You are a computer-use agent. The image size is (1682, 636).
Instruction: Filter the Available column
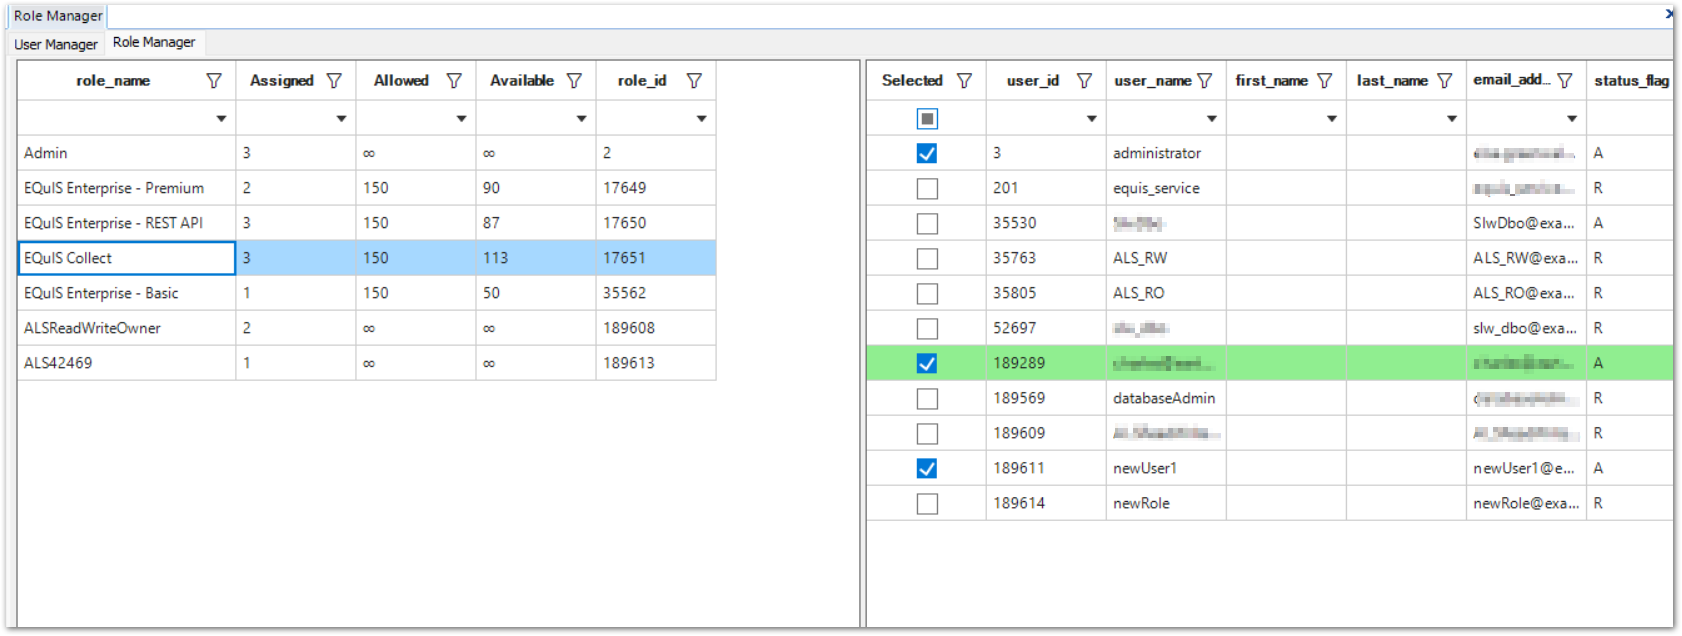(574, 81)
